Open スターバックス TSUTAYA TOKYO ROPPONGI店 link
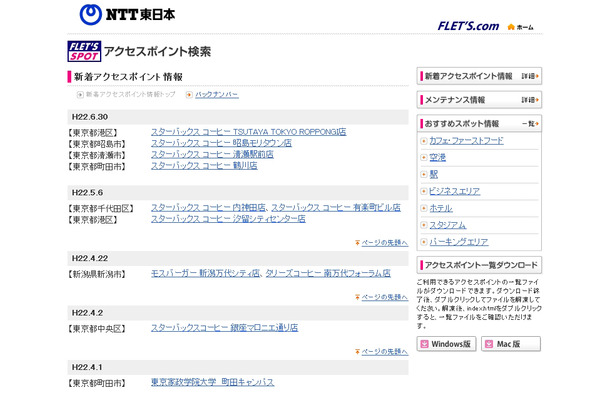The height and width of the screenshot is (400, 610). coord(249,132)
